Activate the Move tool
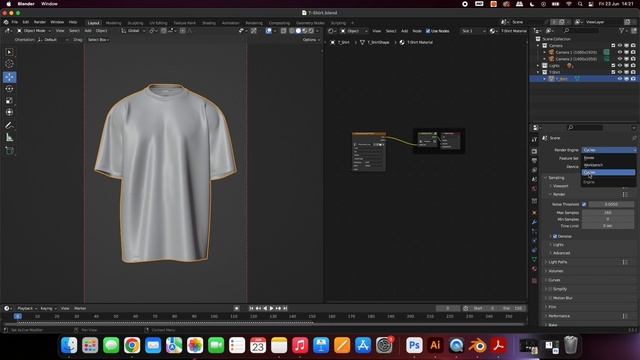Screen dimensions: 640x360 click(x=9, y=77)
